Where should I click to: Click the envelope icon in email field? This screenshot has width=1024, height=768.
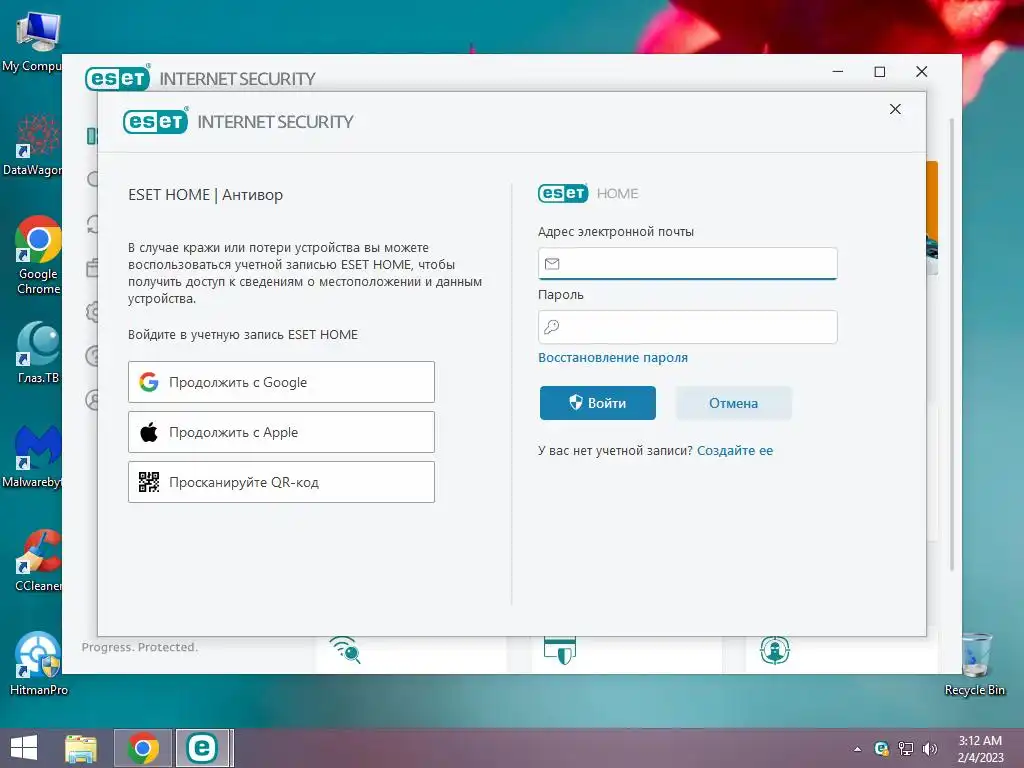pos(552,264)
